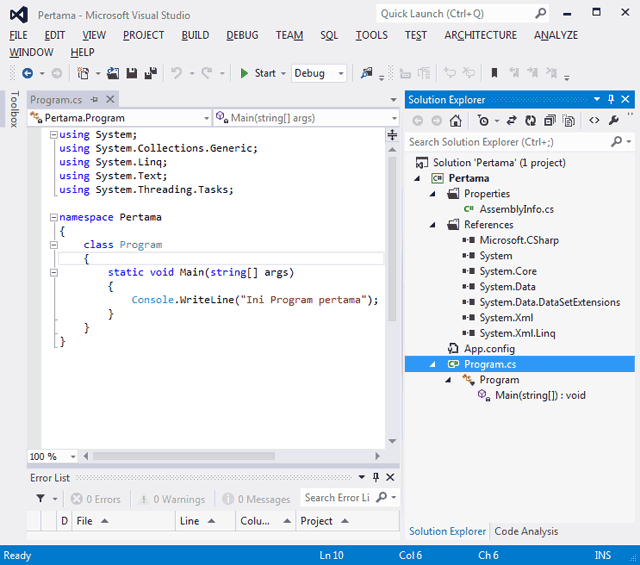This screenshot has width=640, height=565.
Task: Click Pending Changes Filter clock icon
Action: point(483,120)
